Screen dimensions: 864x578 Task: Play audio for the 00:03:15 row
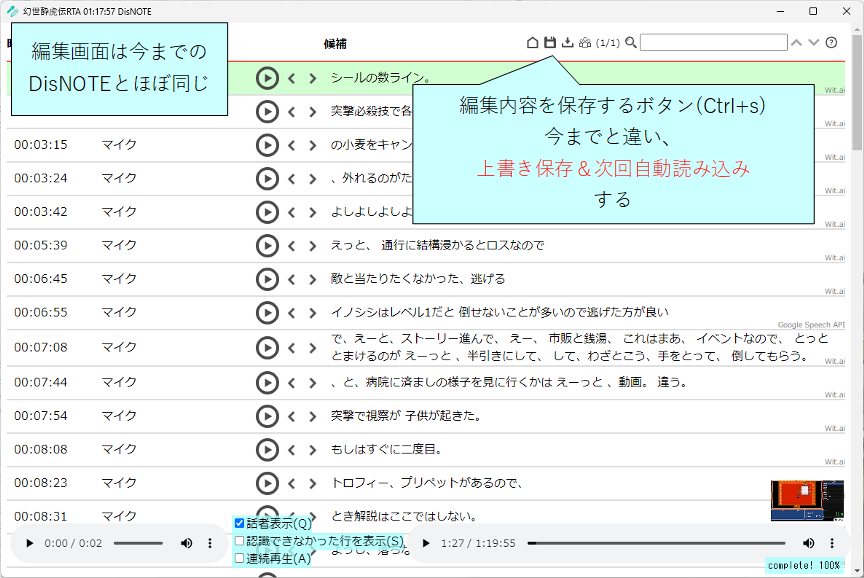point(267,145)
